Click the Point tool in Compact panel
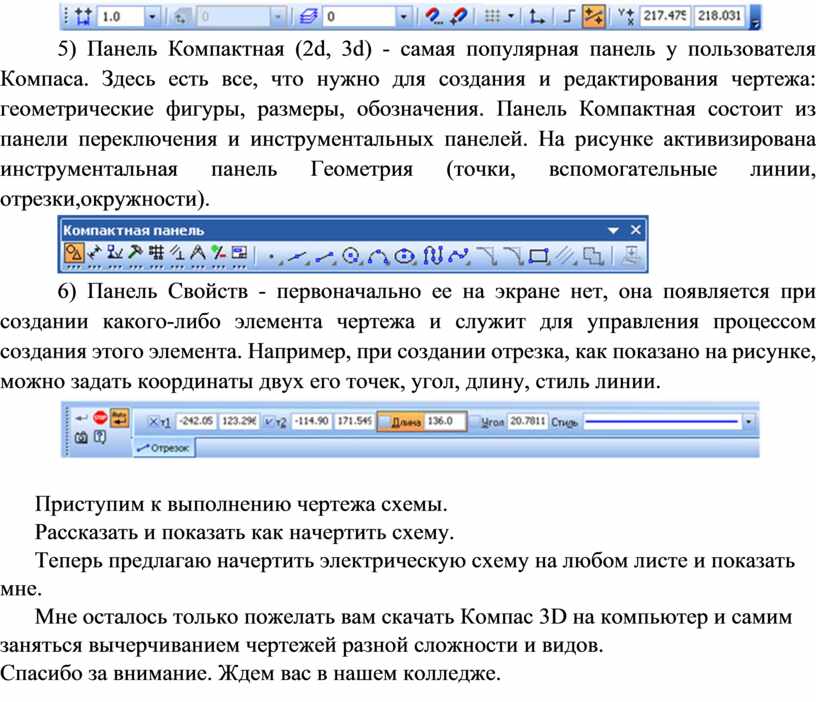This screenshot has height=702, width=816. (x=270, y=256)
